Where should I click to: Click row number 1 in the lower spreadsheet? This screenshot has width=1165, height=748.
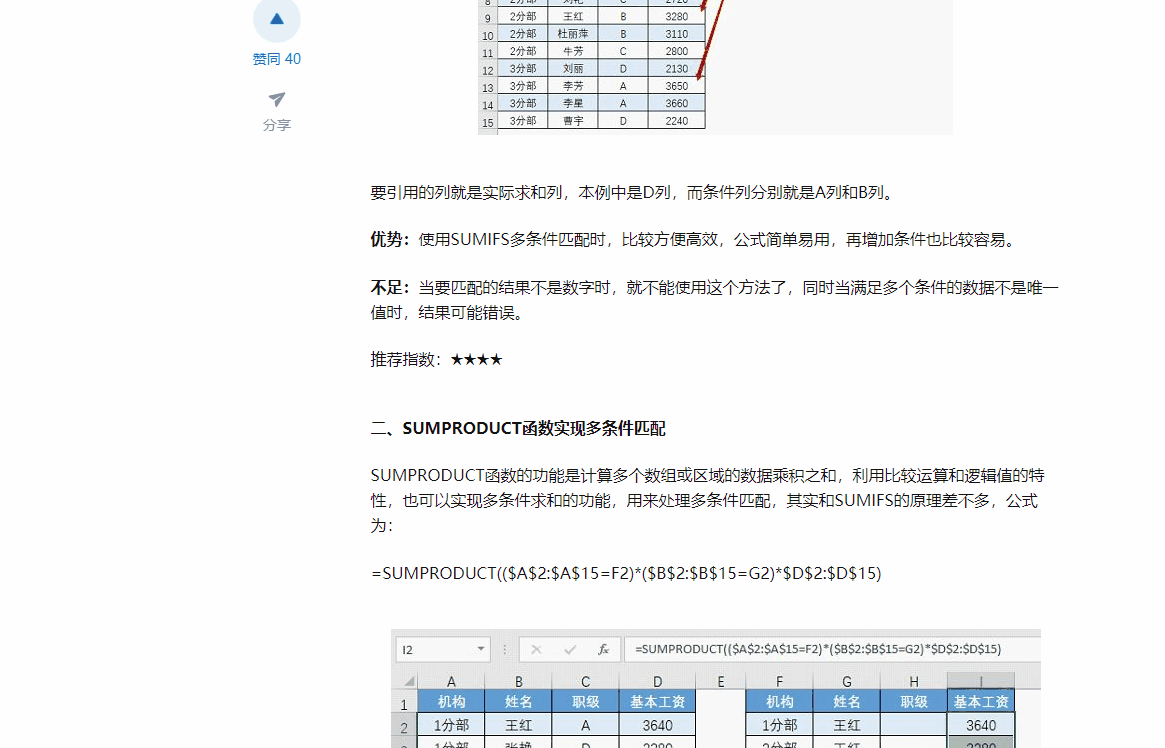pos(405,701)
